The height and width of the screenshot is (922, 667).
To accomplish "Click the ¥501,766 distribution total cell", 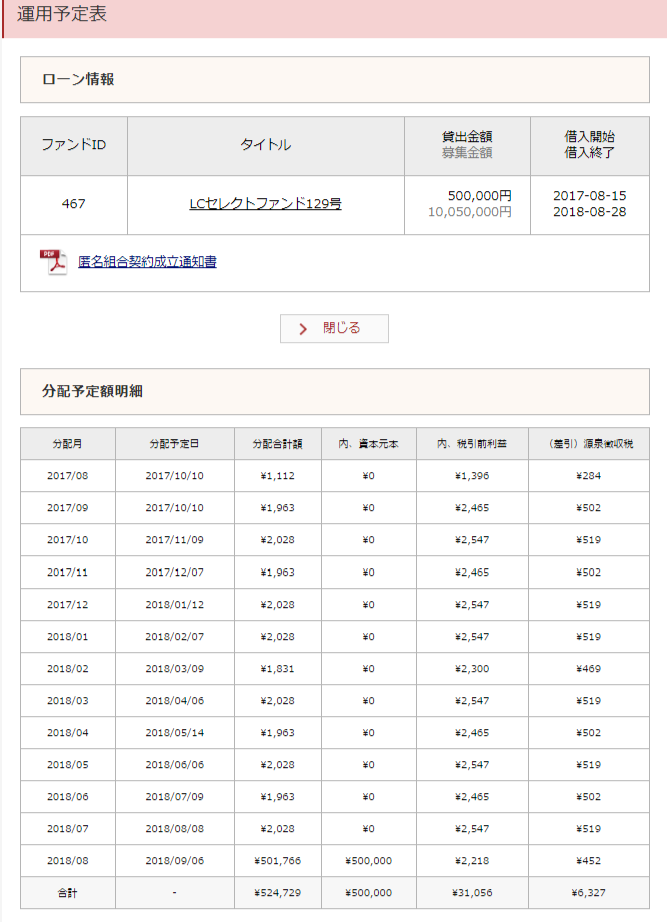I will (278, 860).
